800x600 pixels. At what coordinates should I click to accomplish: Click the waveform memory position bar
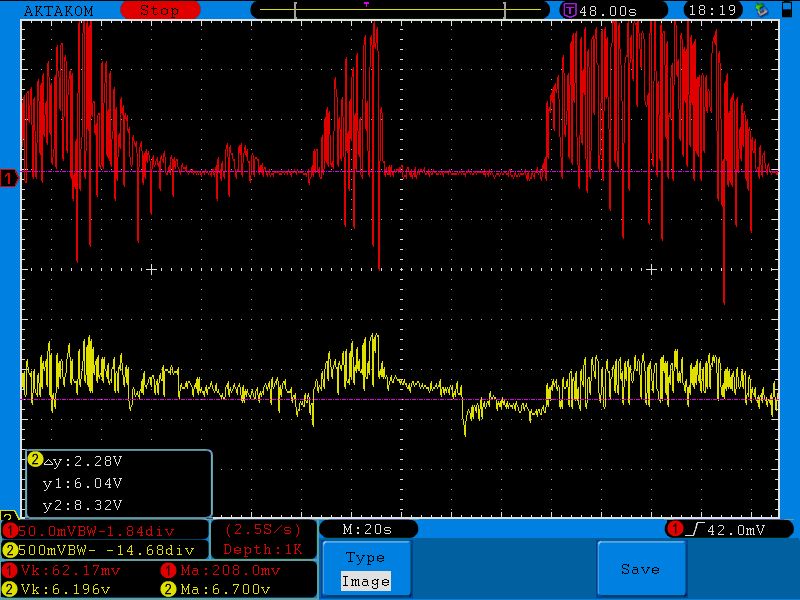coord(400,10)
